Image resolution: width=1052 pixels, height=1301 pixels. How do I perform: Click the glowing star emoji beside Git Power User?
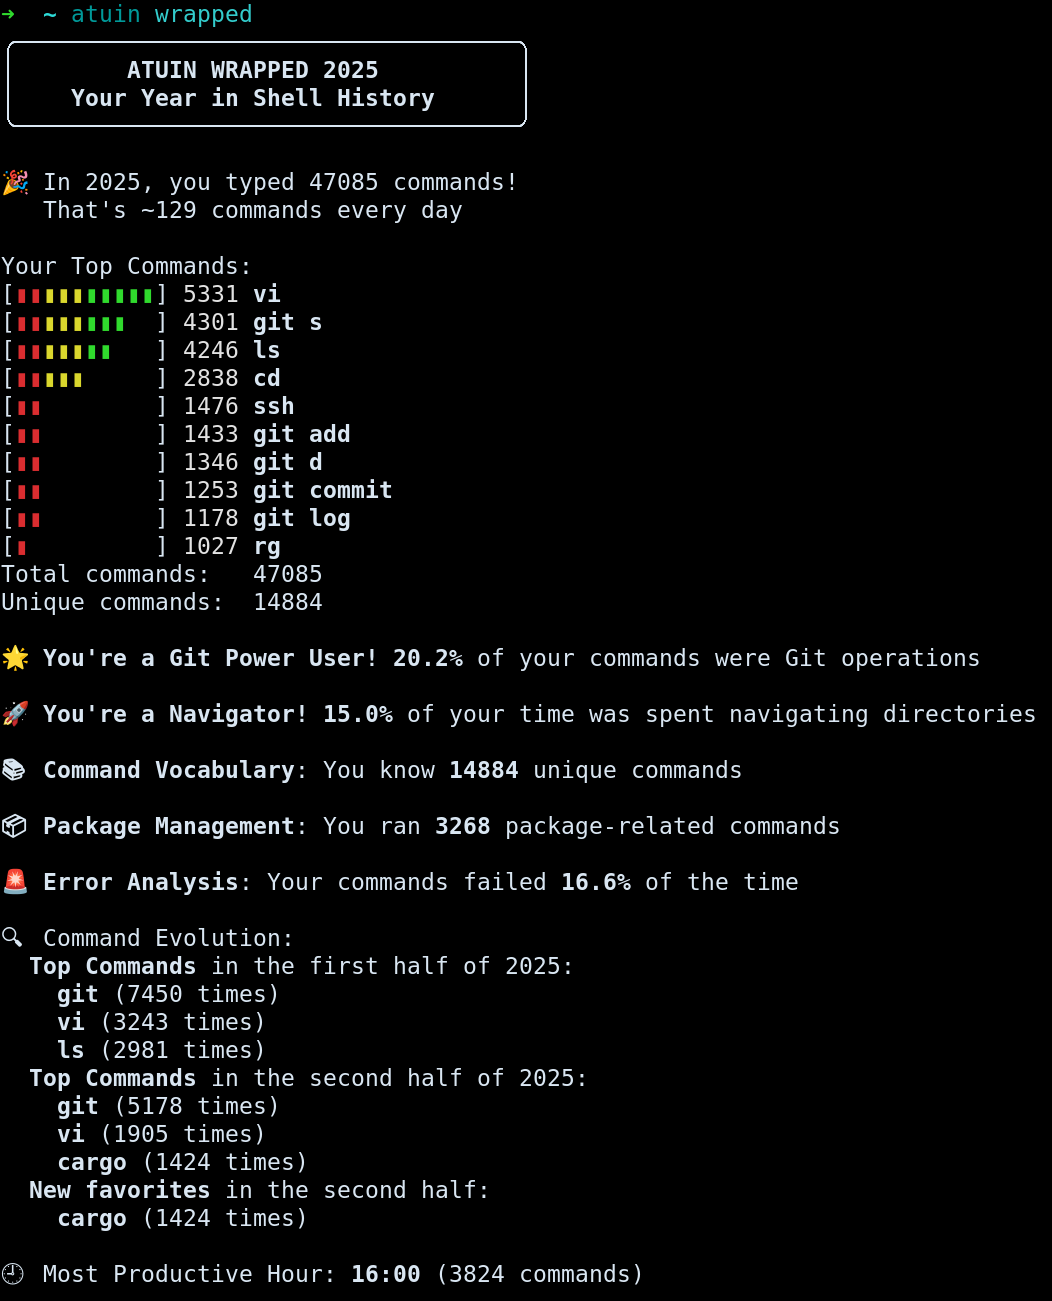click(15, 658)
